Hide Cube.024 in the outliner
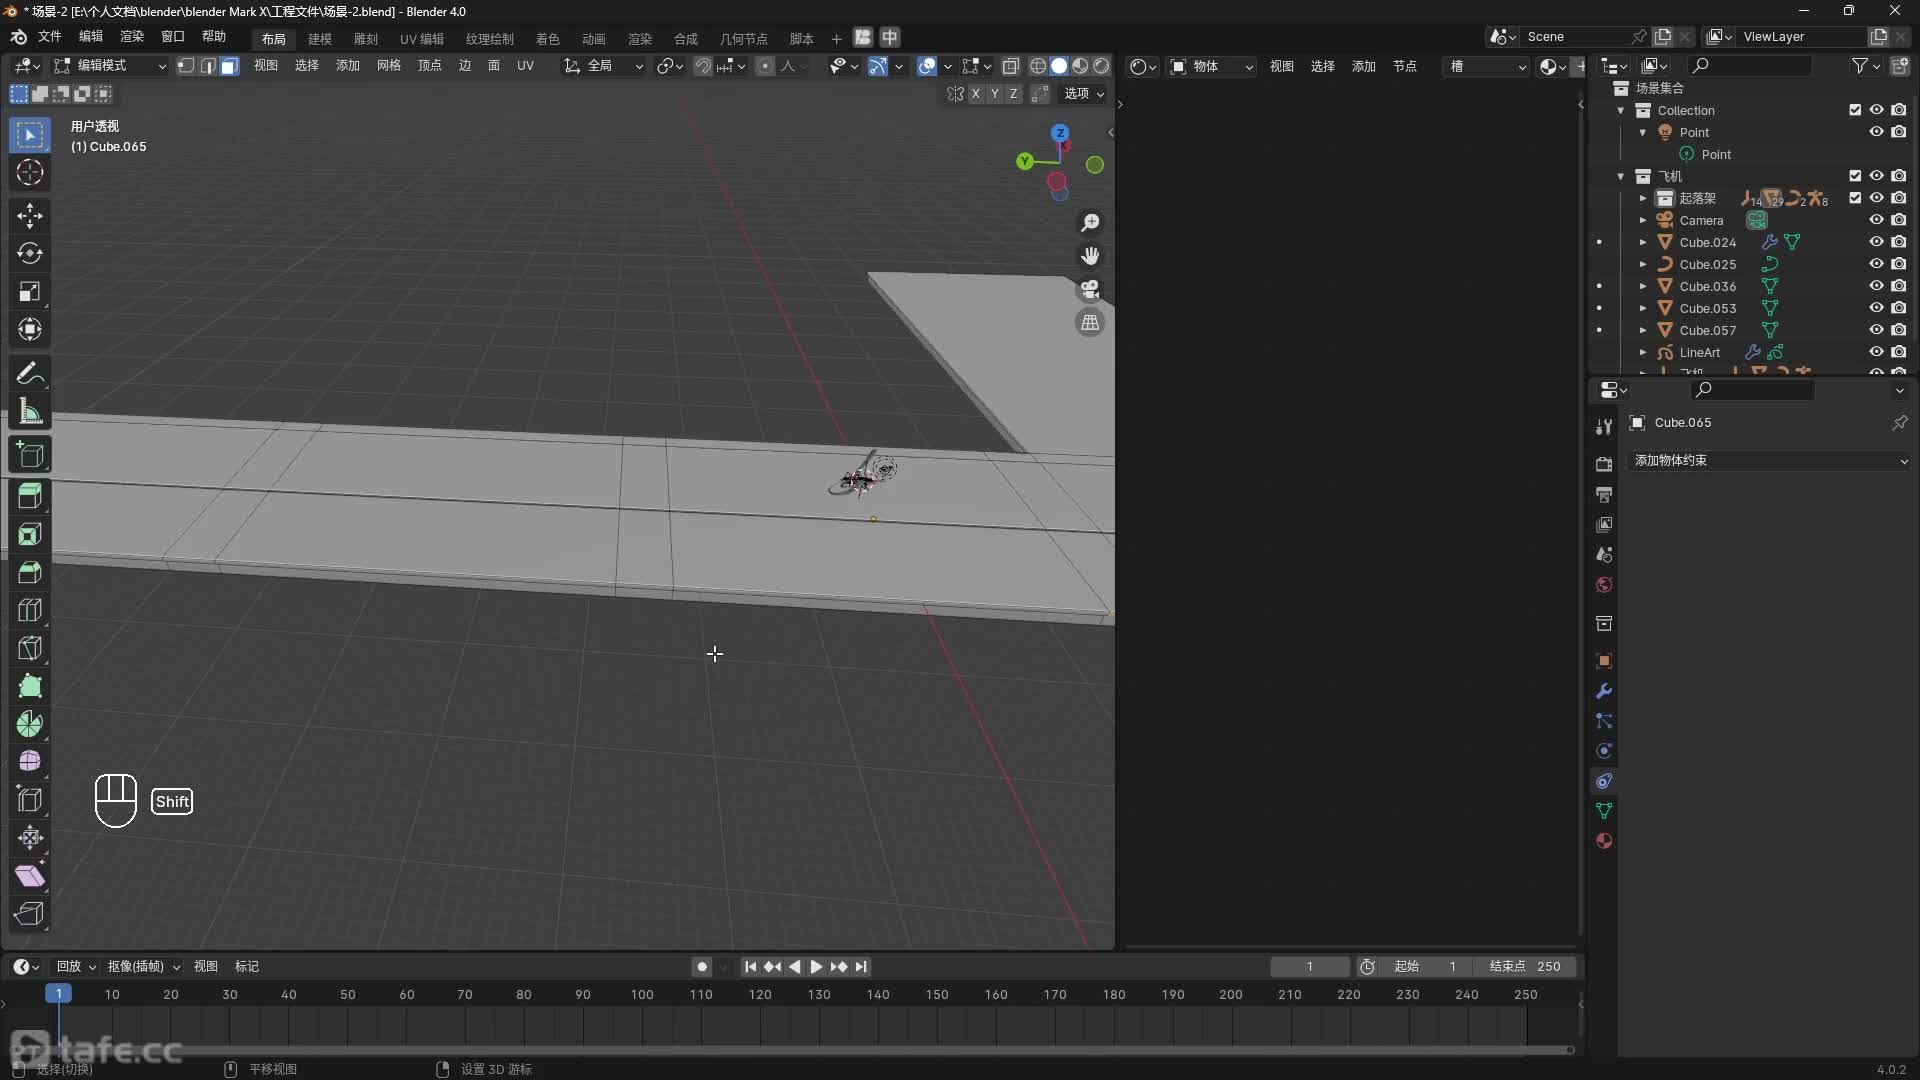The width and height of the screenshot is (1920, 1080). pos(1877,242)
